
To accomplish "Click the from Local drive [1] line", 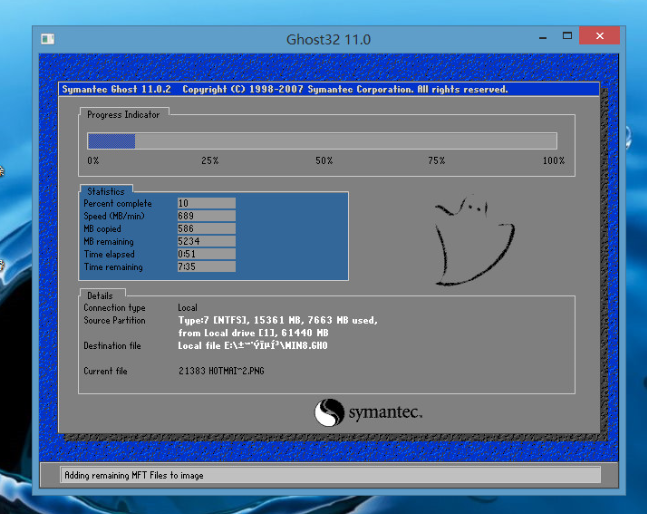I will (253, 333).
